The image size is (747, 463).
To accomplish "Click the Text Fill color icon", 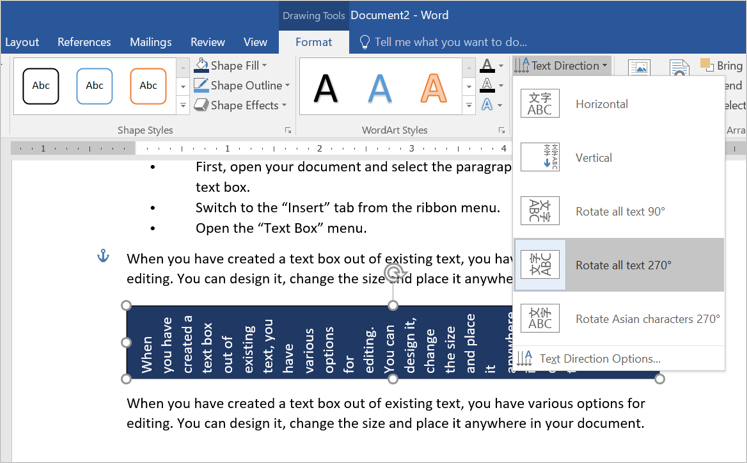I will click(486, 66).
